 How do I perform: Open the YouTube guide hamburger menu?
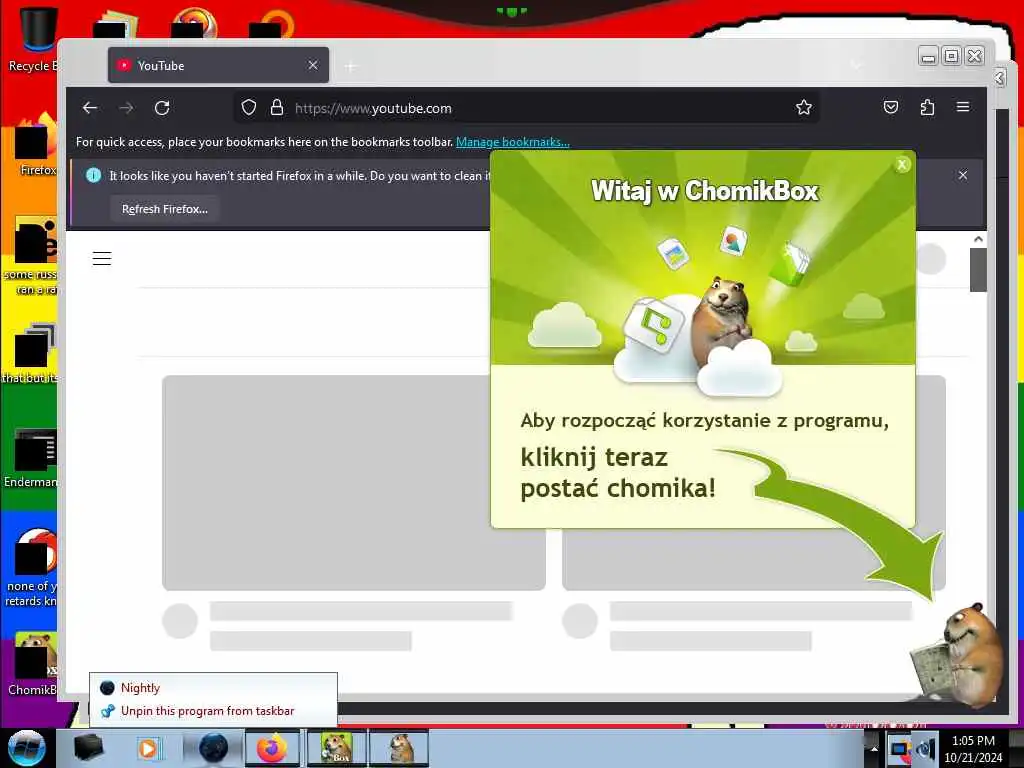point(102,259)
